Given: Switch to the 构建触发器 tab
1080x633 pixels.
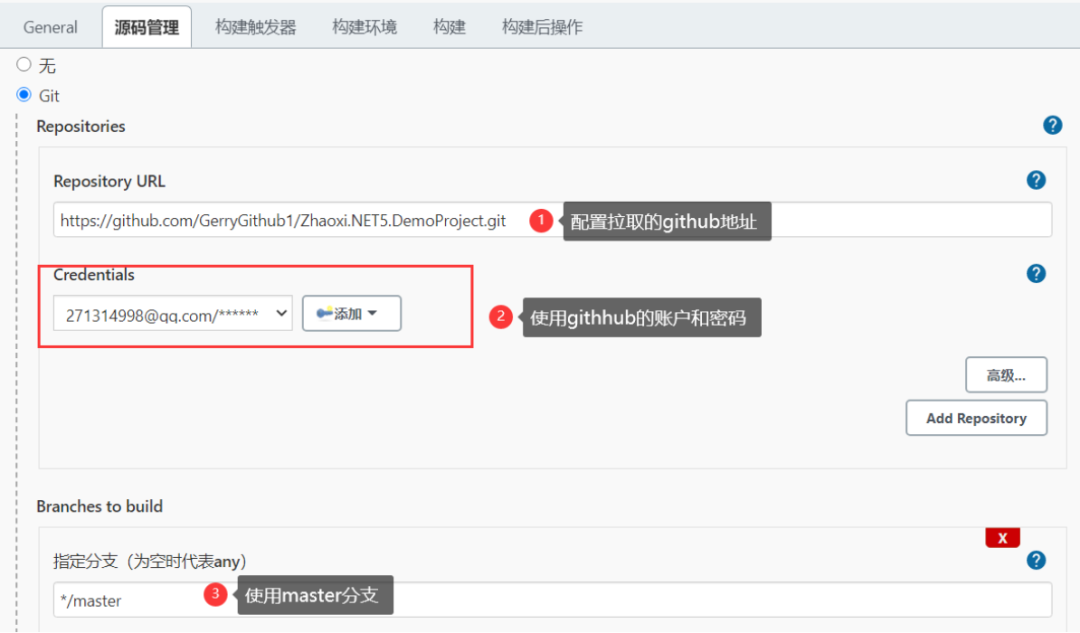Looking at the screenshot, I should pyautogui.click(x=256, y=28).
